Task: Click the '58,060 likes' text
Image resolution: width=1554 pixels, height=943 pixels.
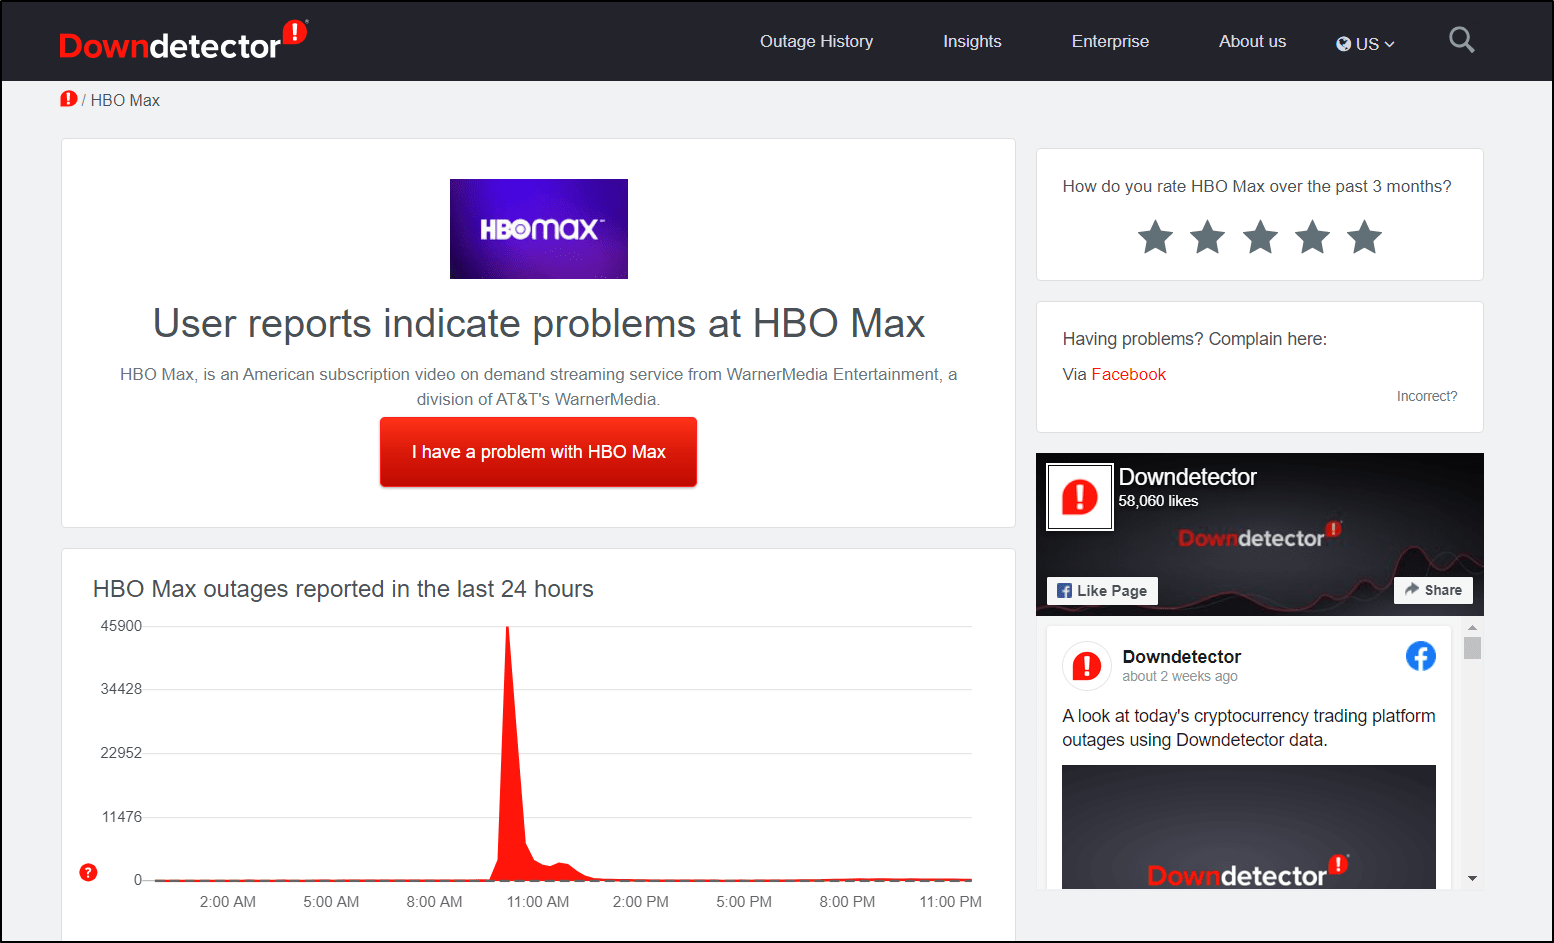Action: pos(1158,501)
